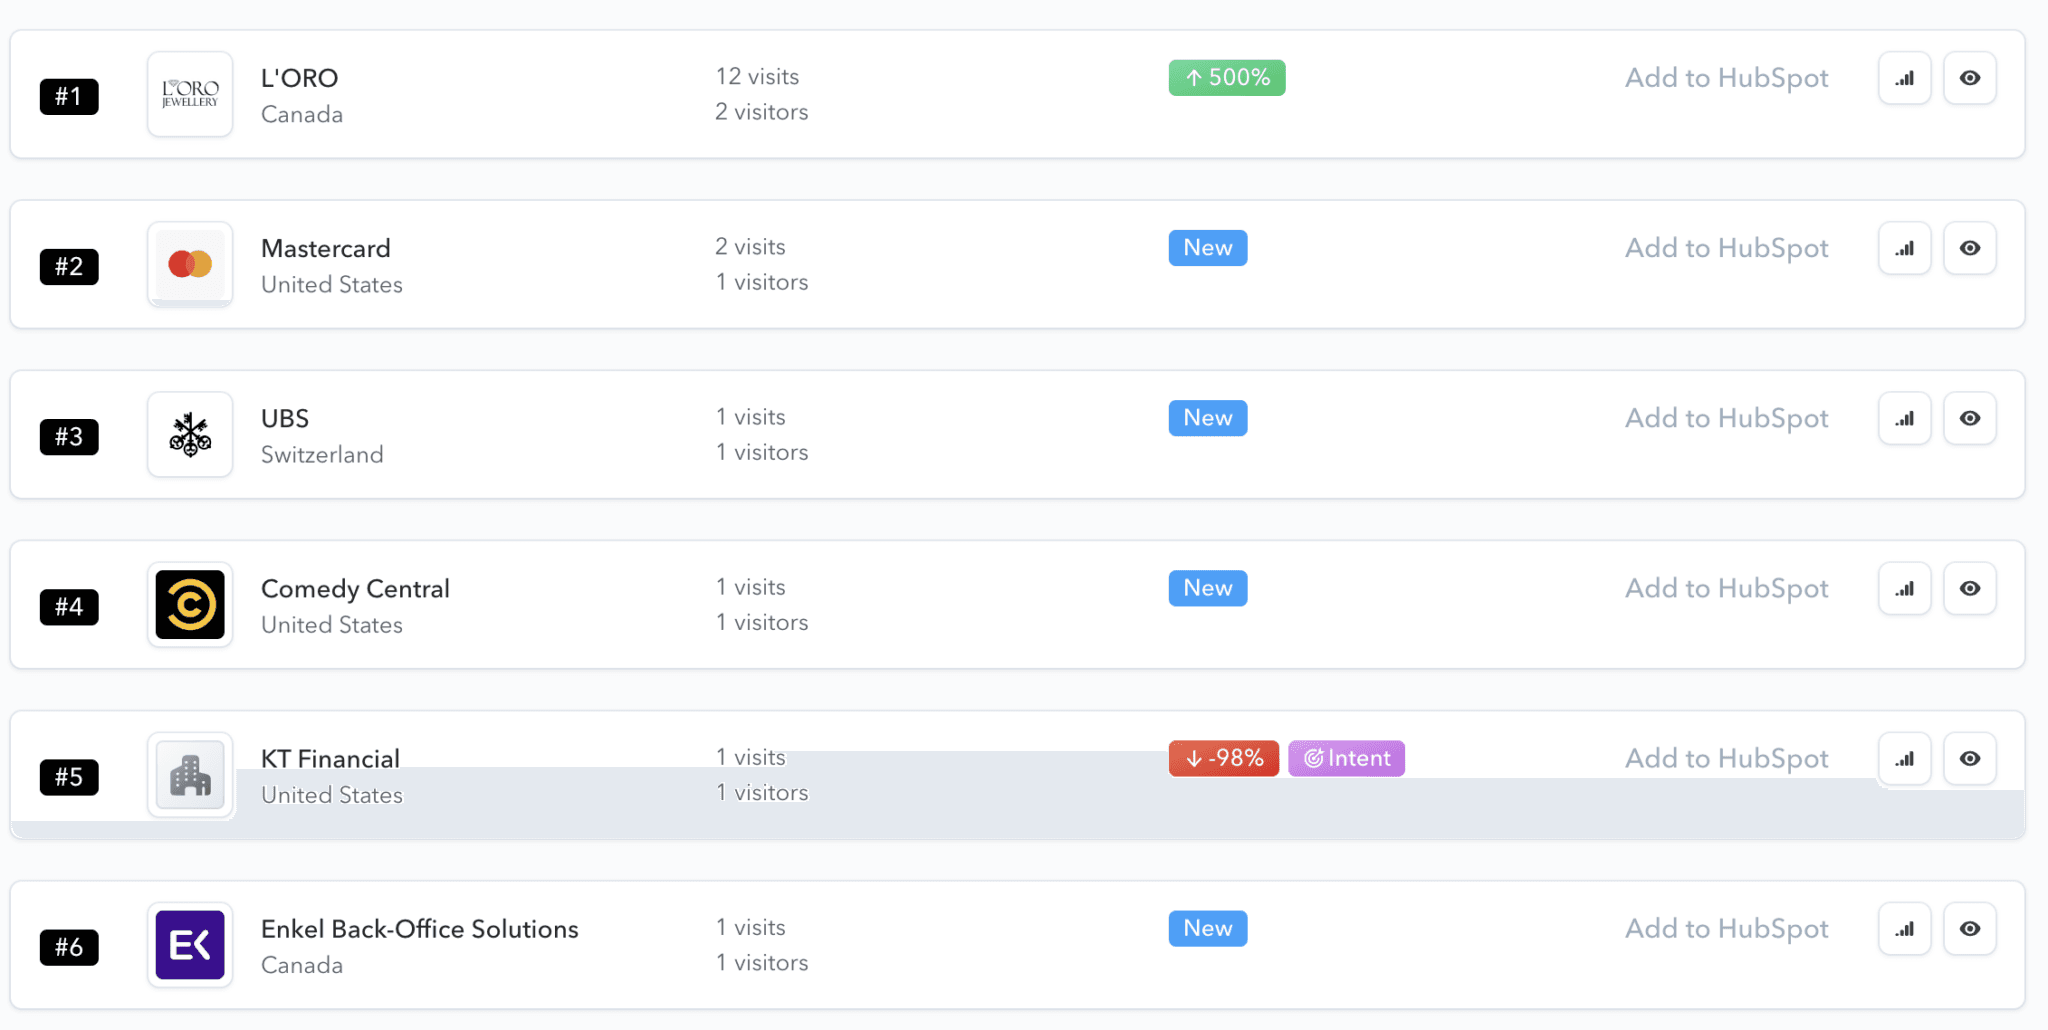The width and height of the screenshot is (2048, 1030).
Task: Add Comedy Central to HubSpot
Action: click(1726, 588)
